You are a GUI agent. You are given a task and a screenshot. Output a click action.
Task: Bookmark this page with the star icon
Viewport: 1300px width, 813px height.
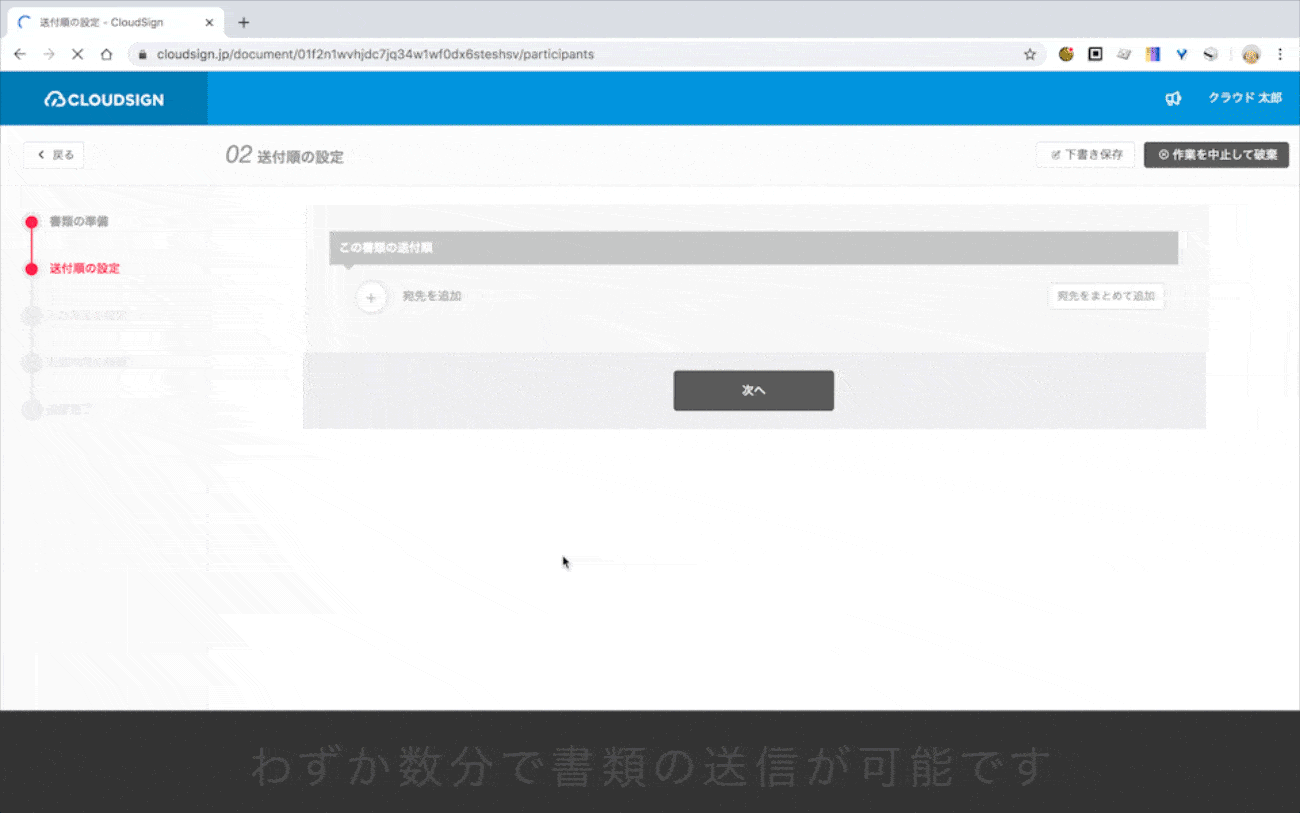pyautogui.click(x=1030, y=54)
